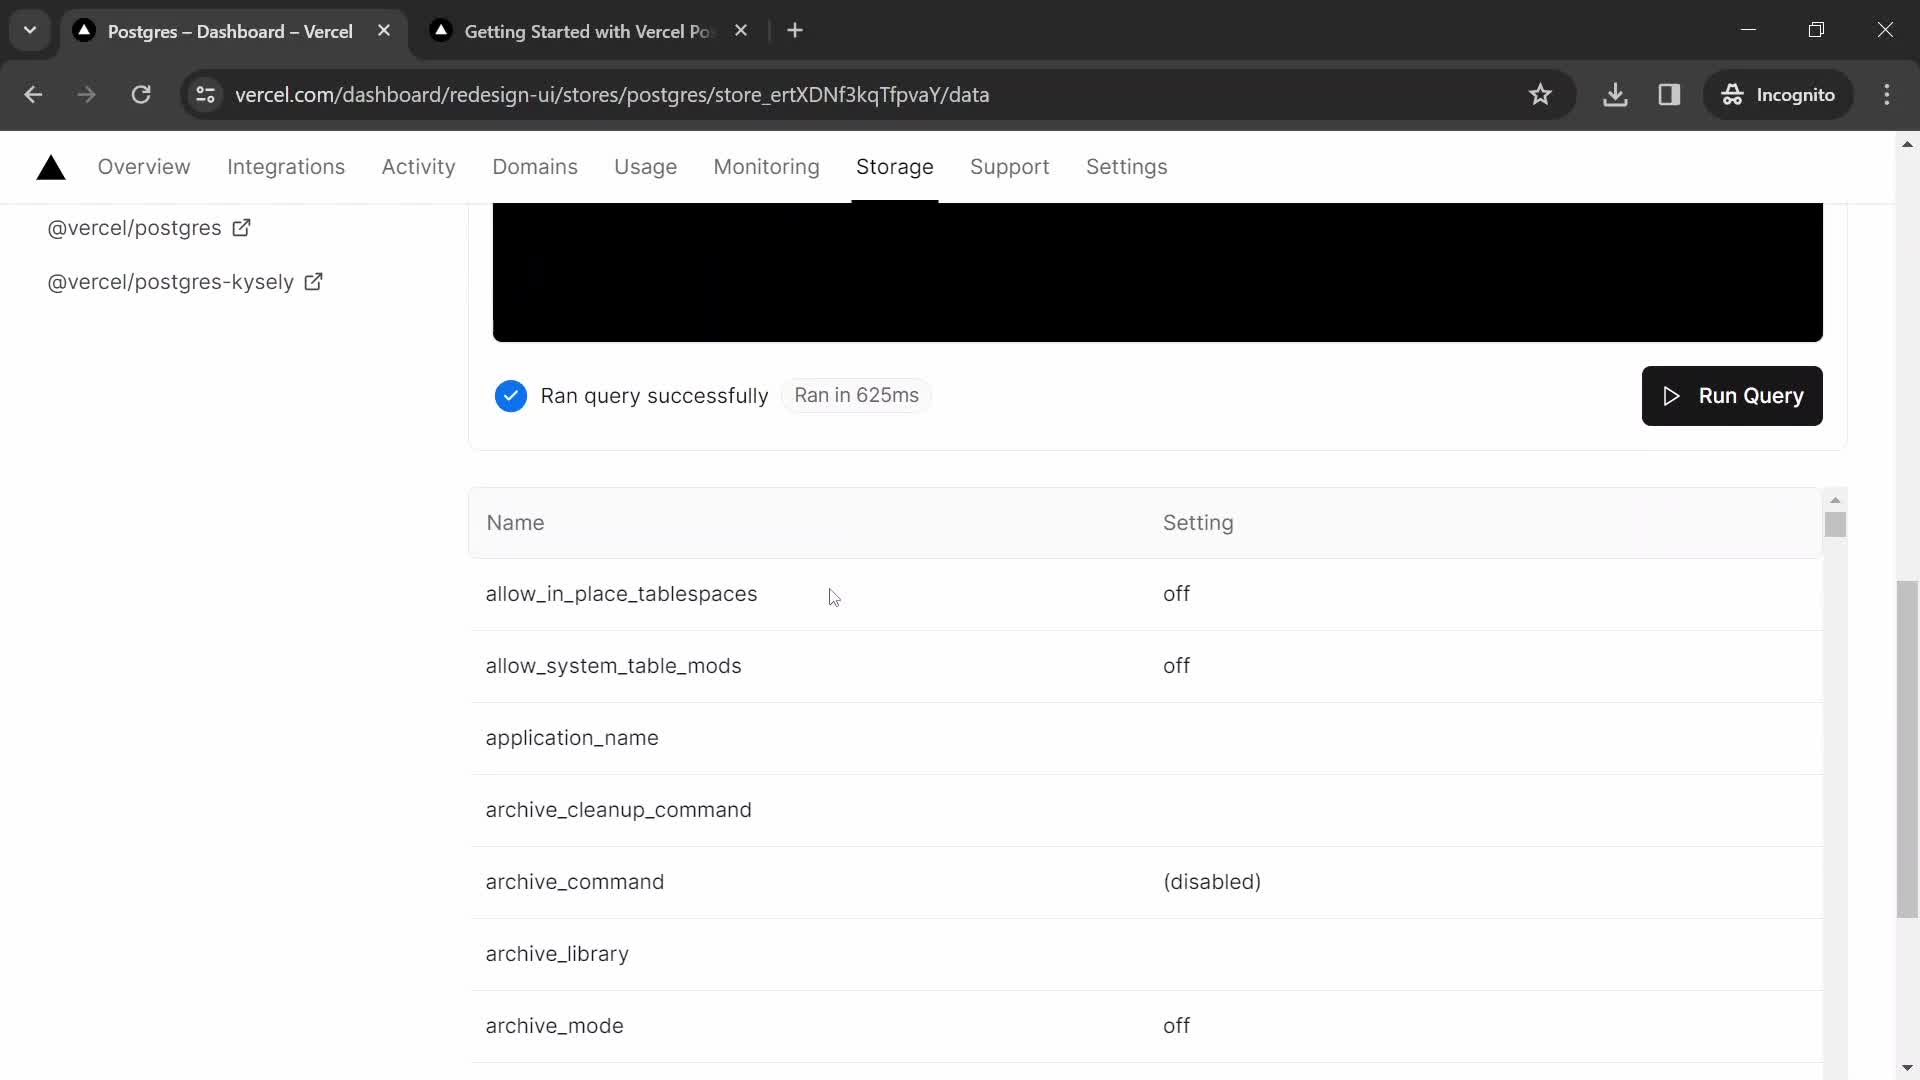Click the Name column header
Image resolution: width=1920 pixels, height=1080 pixels.
coord(515,523)
